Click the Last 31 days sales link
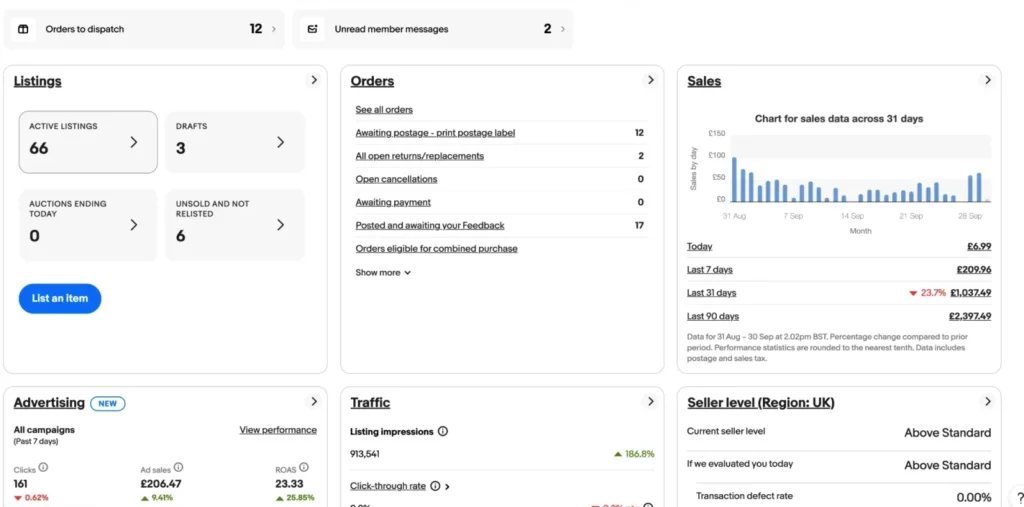 [711, 293]
